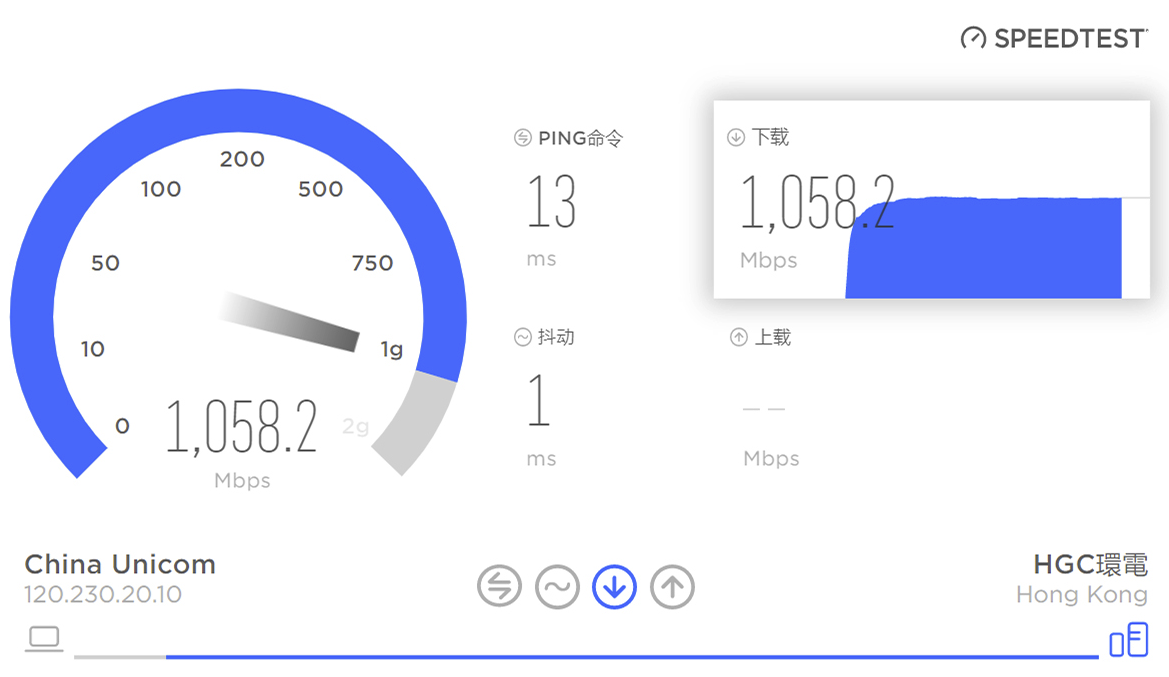
Task: Select the upload arrow stage icon
Action: pos(672,587)
